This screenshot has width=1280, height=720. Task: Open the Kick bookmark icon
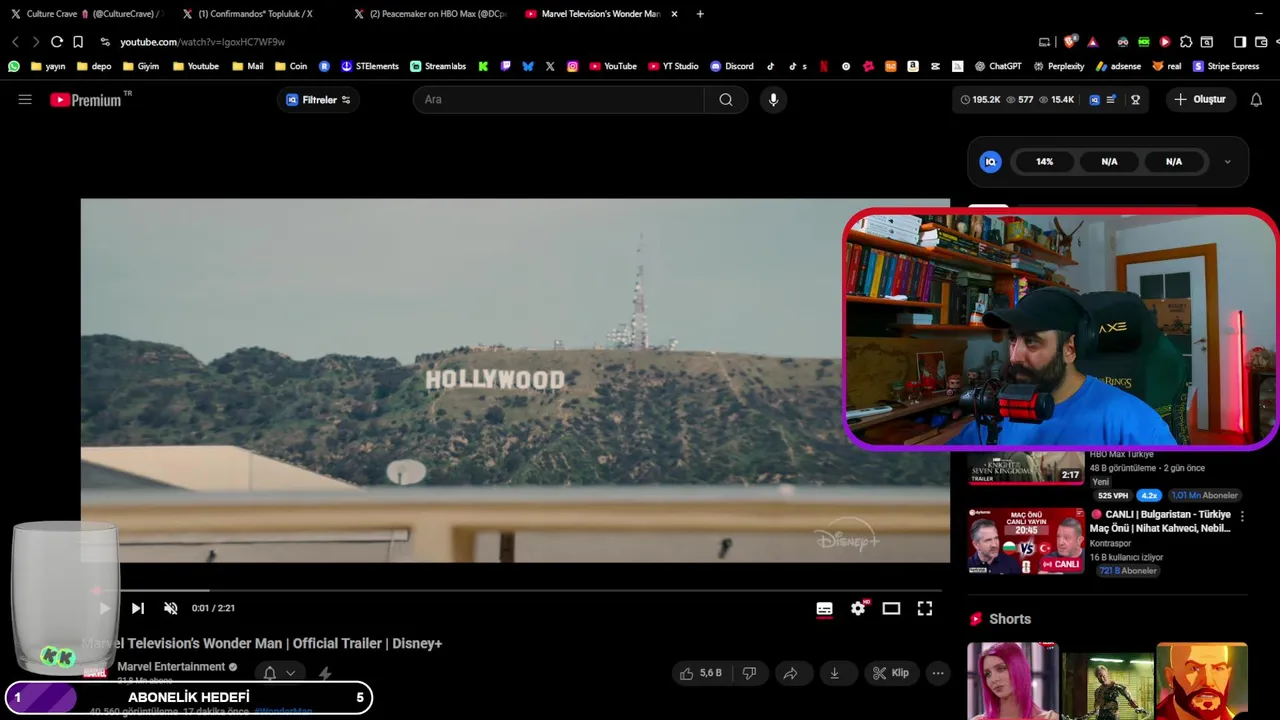click(x=483, y=66)
